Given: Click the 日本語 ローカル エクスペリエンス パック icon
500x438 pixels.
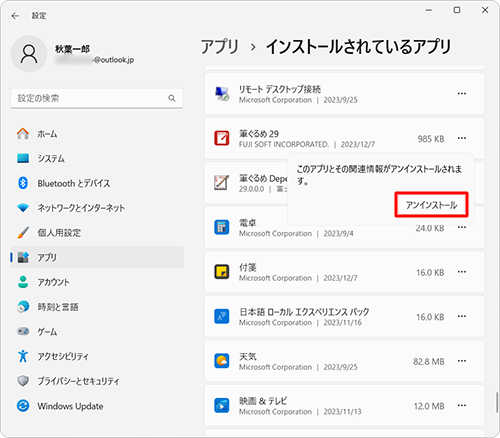Looking at the screenshot, I should click(x=222, y=316).
